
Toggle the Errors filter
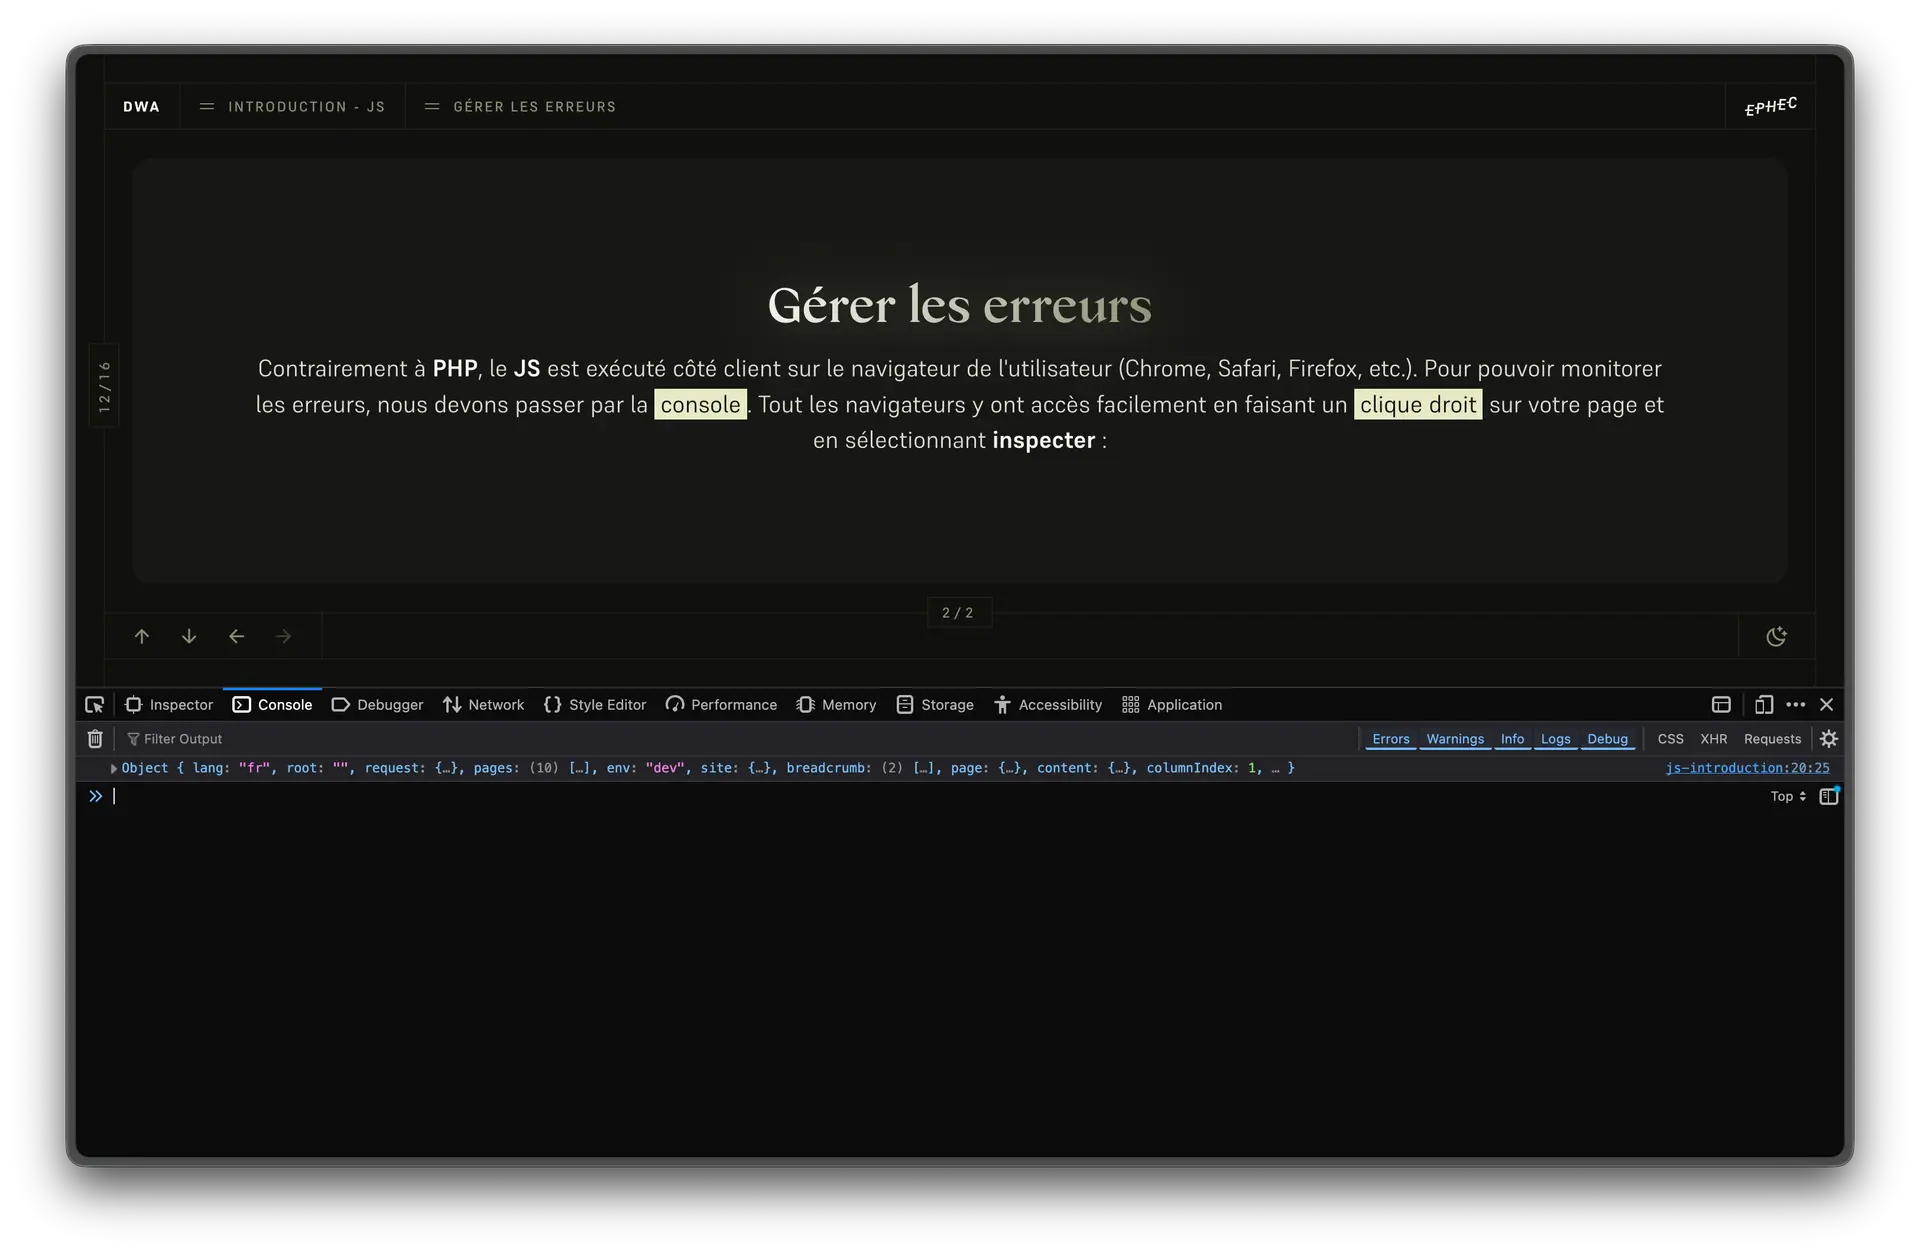(x=1390, y=739)
